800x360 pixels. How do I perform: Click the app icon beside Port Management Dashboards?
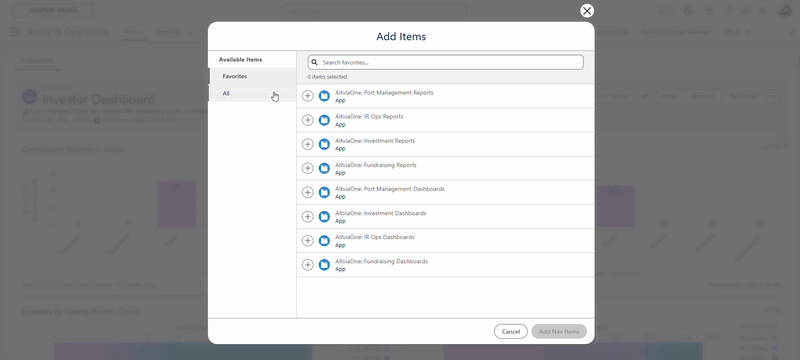[324, 192]
